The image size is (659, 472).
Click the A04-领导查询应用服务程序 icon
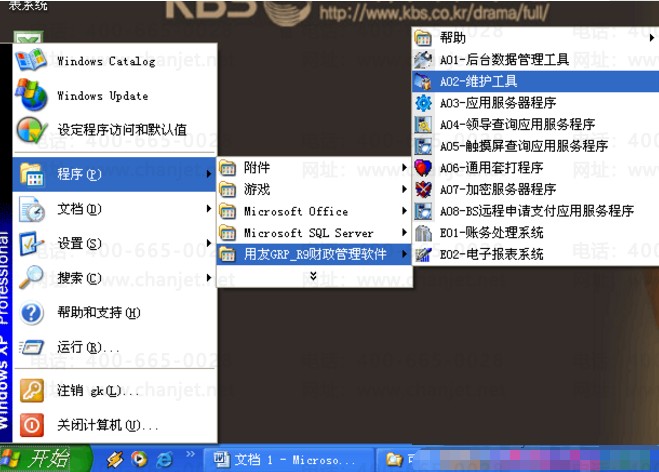pyautogui.click(x=423, y=124)
